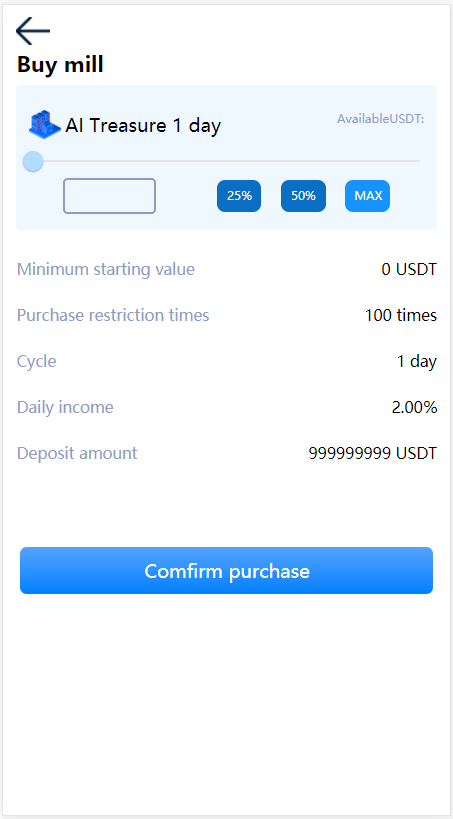This screenshot has width=453, height=819.
Task: Click the Buy mill heading
Action: 60,65
